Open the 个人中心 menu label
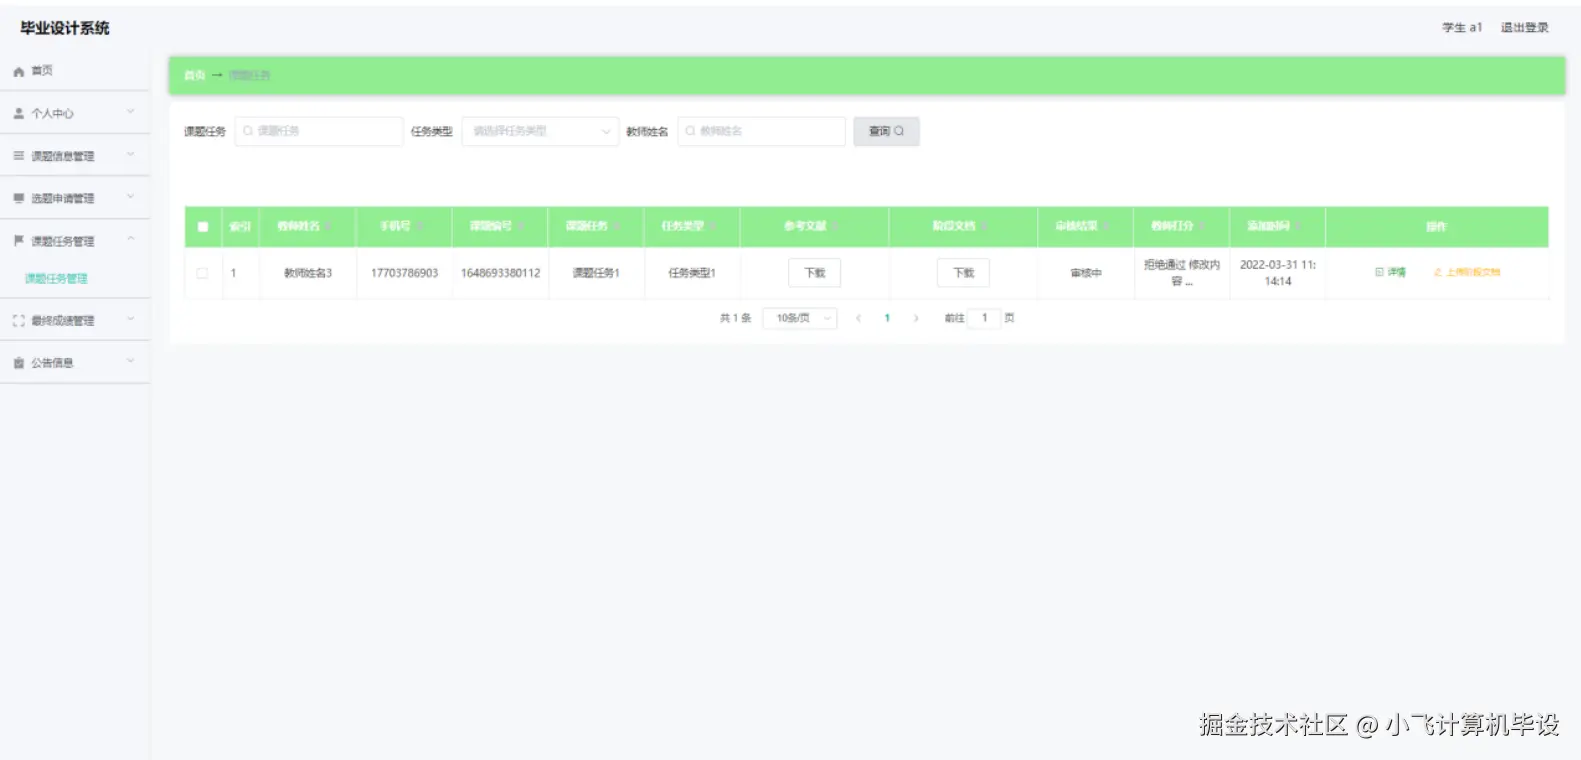 pos(52,114)
